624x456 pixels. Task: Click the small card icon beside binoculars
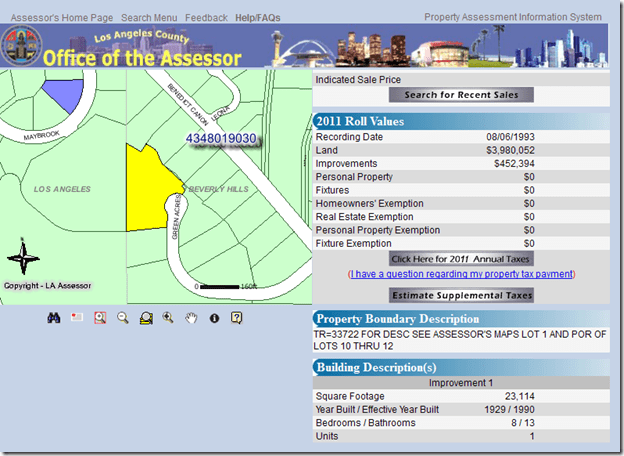coord(76,318)
